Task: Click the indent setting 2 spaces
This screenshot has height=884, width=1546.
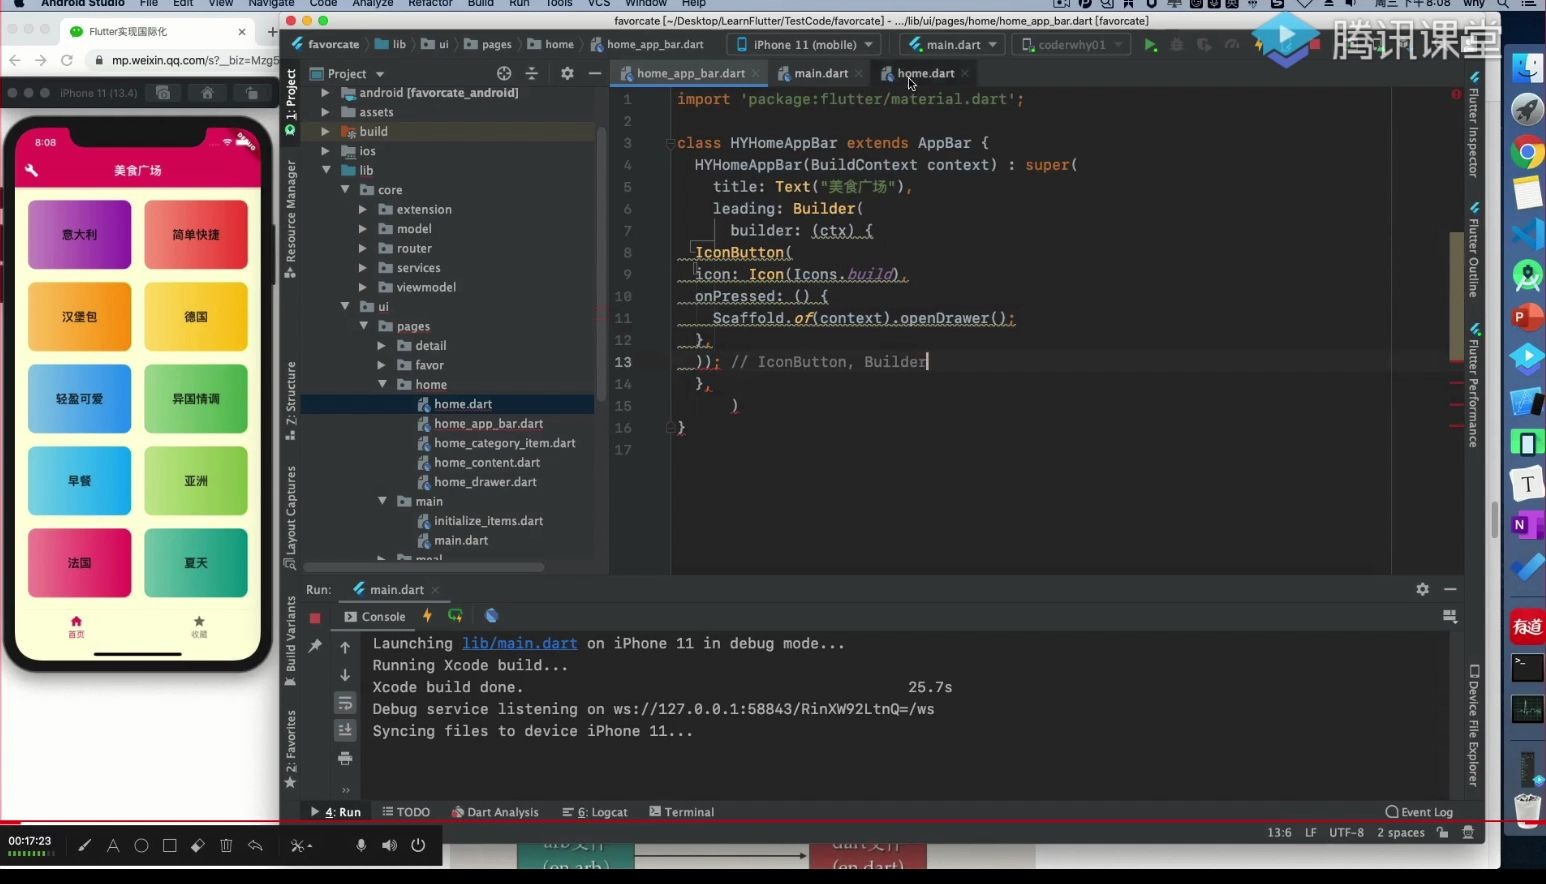Action: tap(1400, 832)
